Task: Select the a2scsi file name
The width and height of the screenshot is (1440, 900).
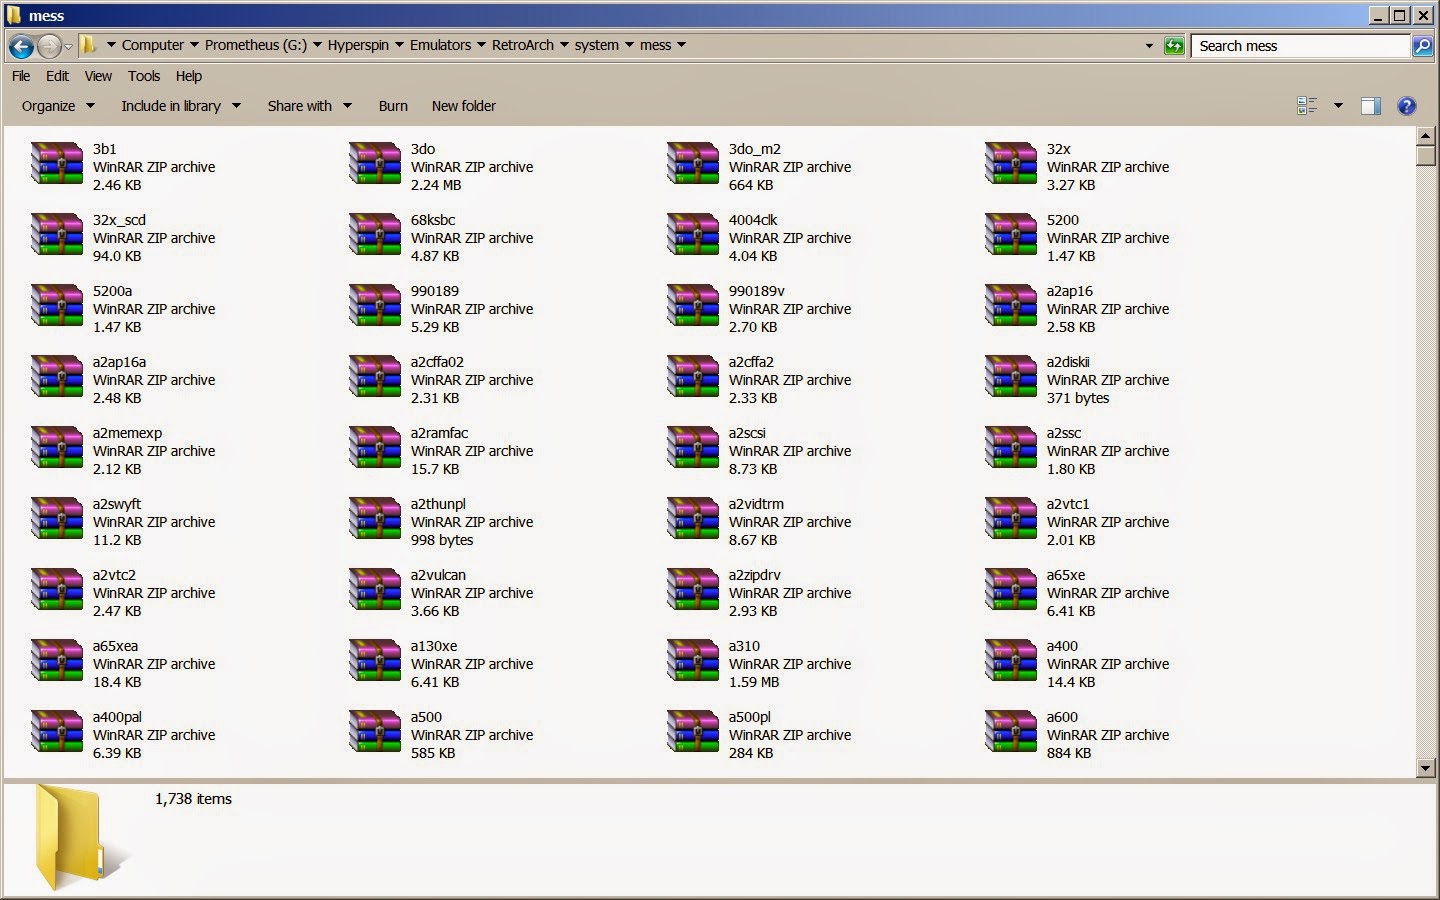Action: pyautogui.click(x=747, y=433)
